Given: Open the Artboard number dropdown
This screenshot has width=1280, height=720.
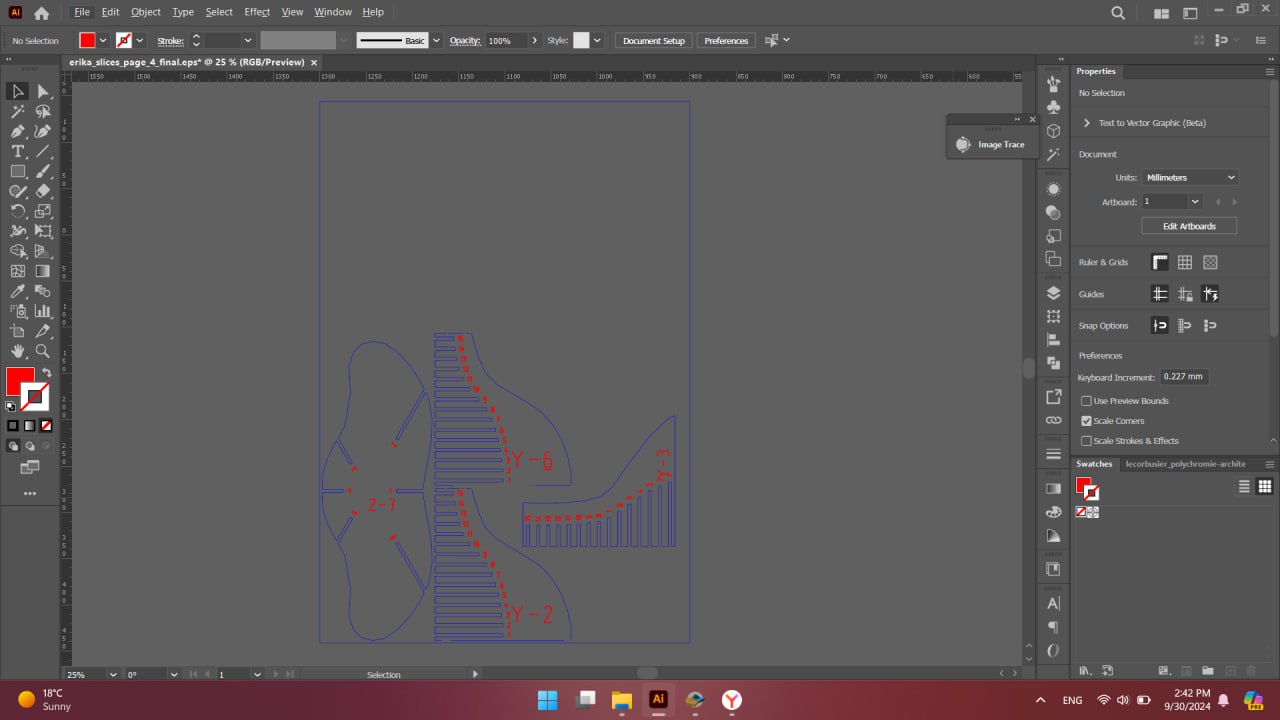Looking at the screenshot, I should tap(1195, 202).
